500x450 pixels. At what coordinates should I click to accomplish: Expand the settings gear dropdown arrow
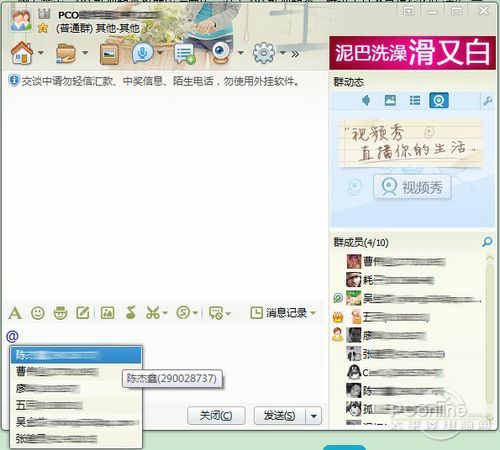pos(283,52)
